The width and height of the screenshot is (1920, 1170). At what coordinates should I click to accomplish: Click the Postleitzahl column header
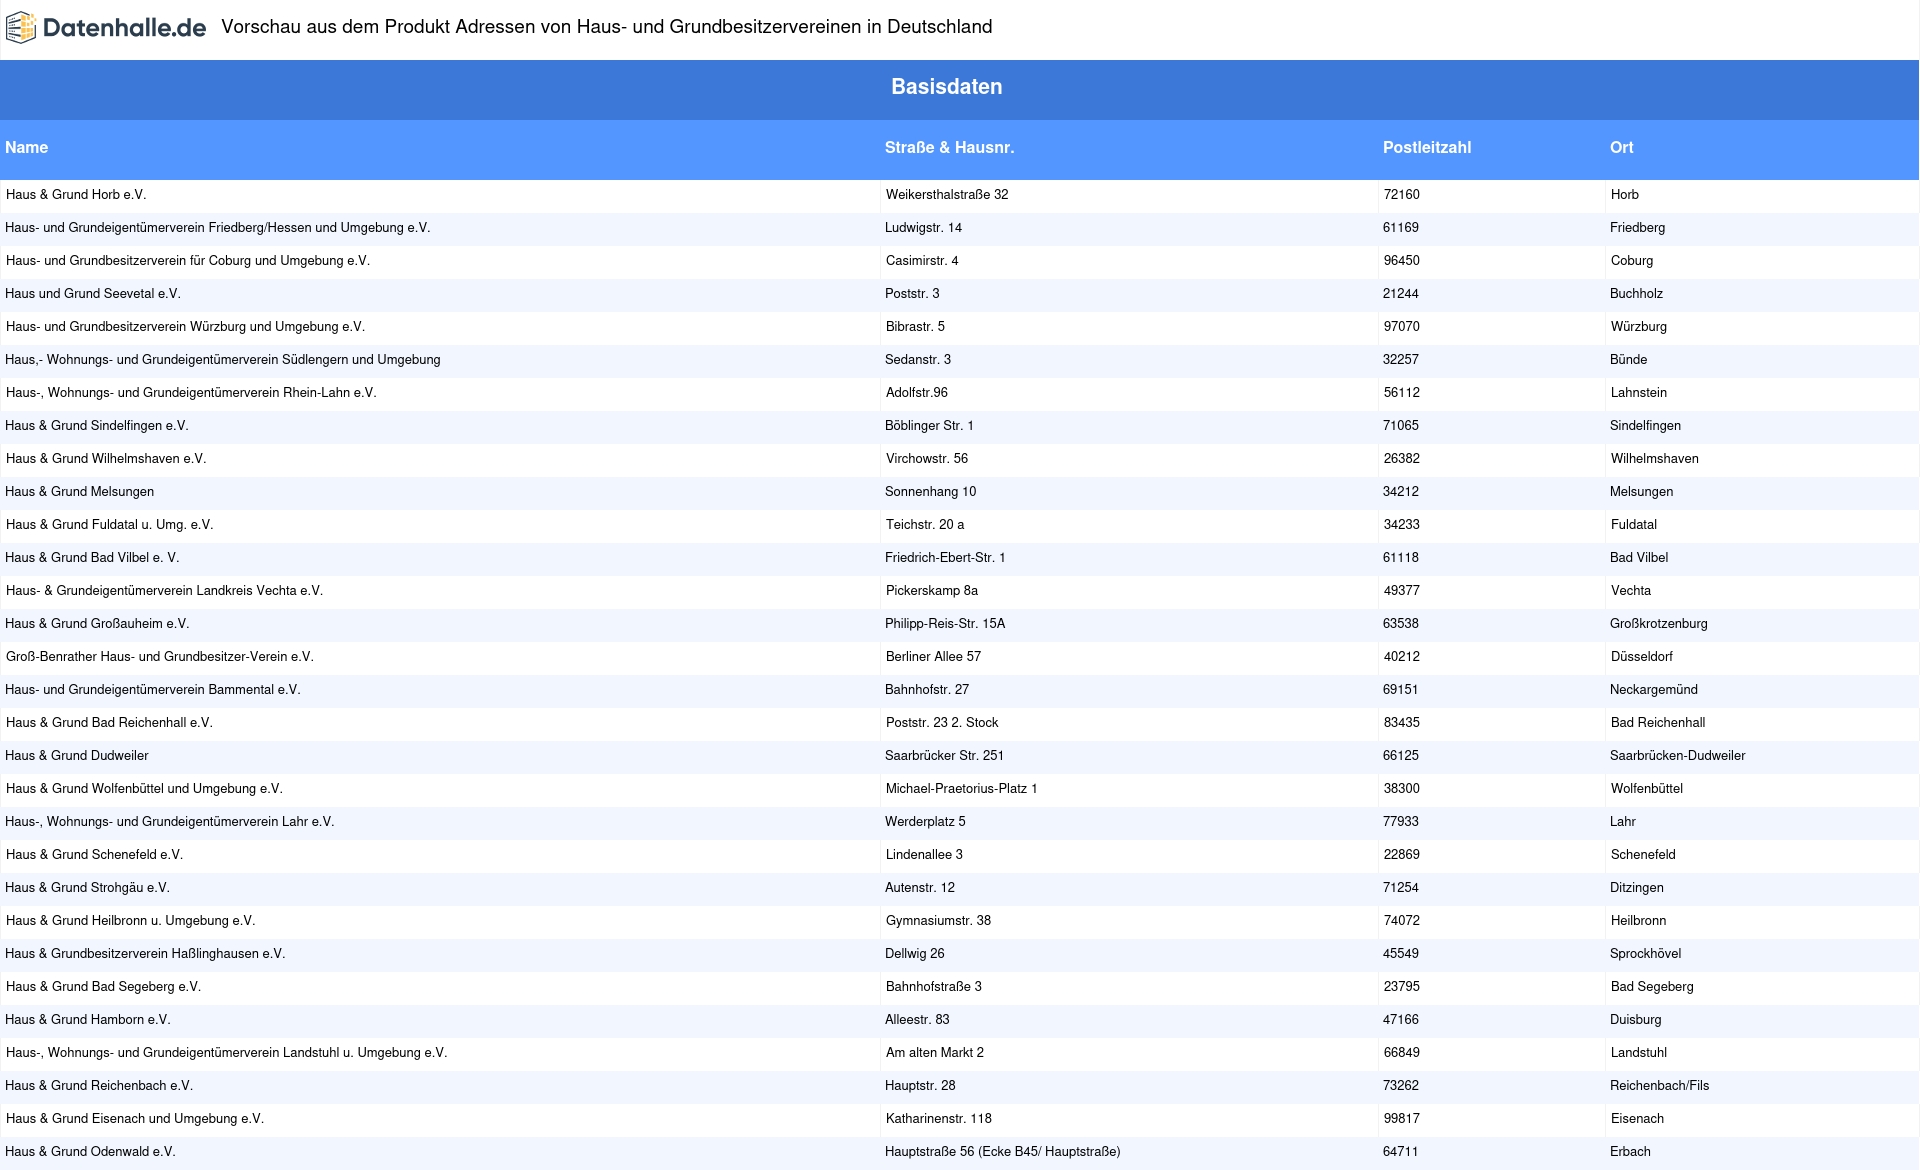click(1426, 148)
